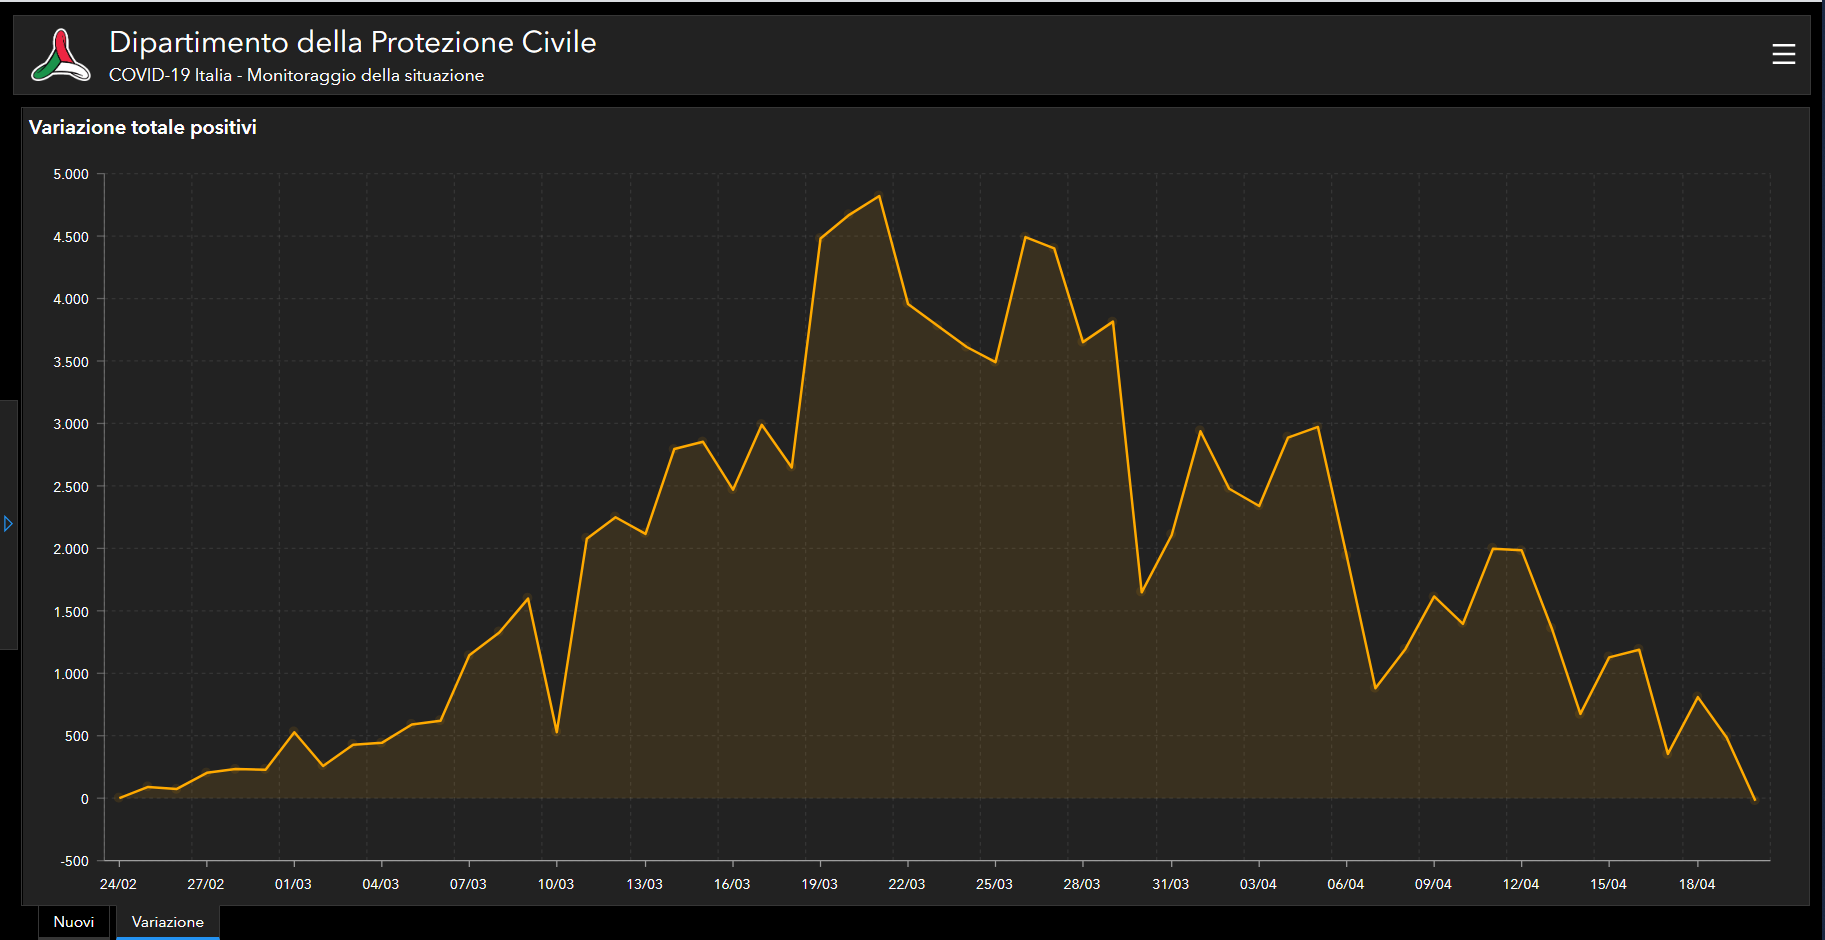Click the 4.500 y-axis label
Viewport: 1825px width, 940px height.
point(71,237)
